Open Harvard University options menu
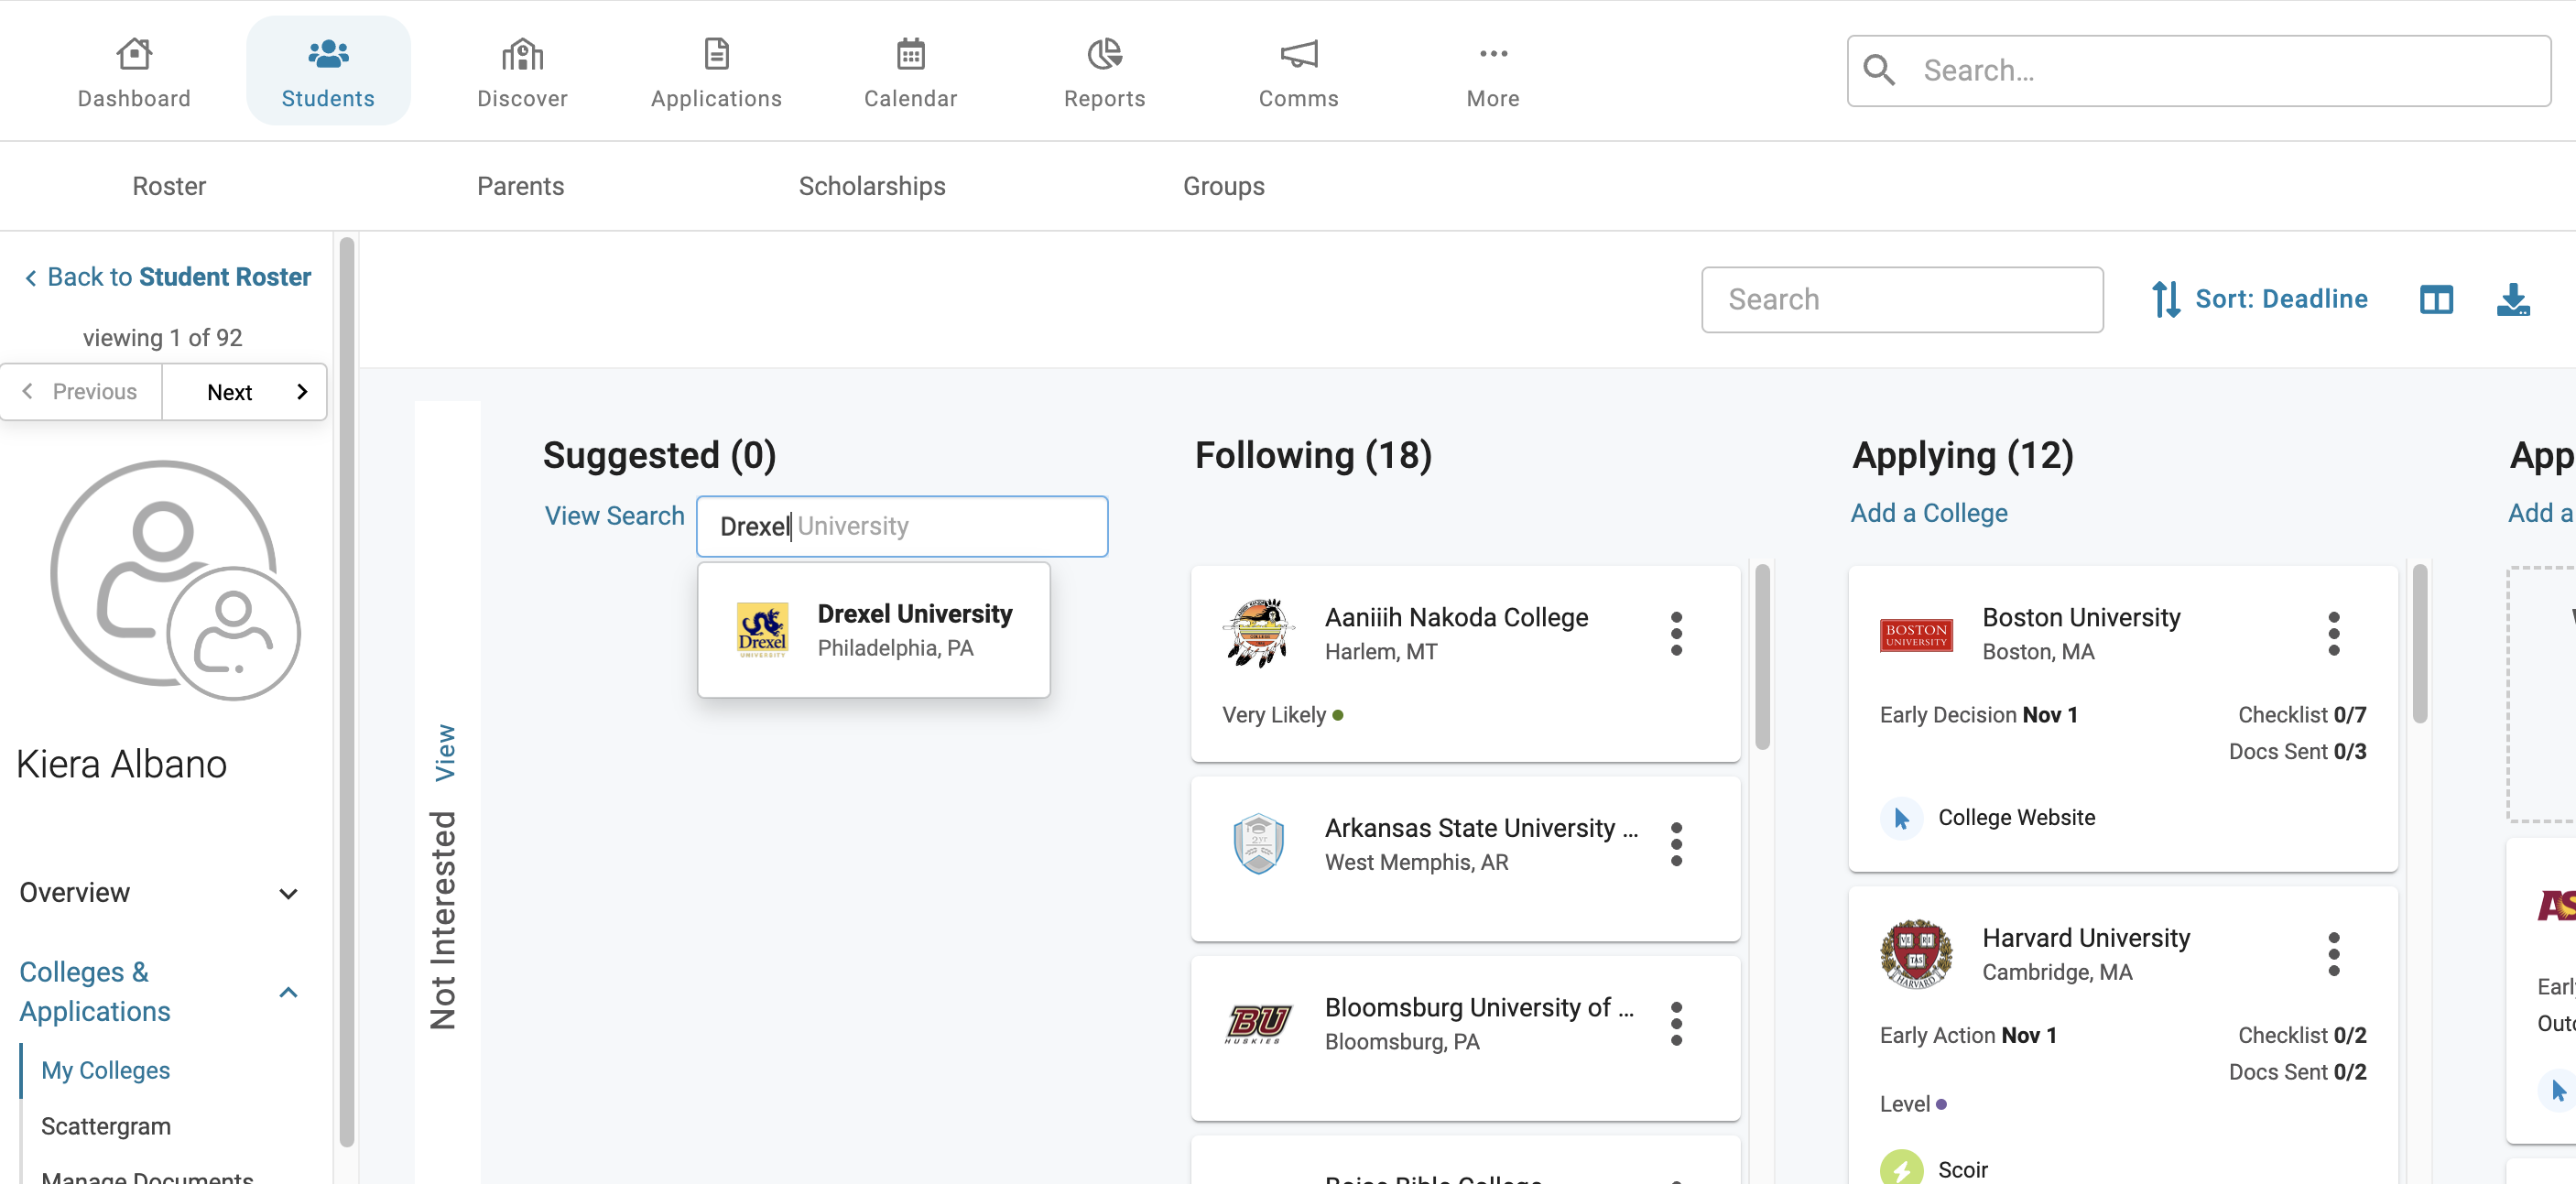The height and width of the screenshot is (1184, 2576). click(2334, 954)
